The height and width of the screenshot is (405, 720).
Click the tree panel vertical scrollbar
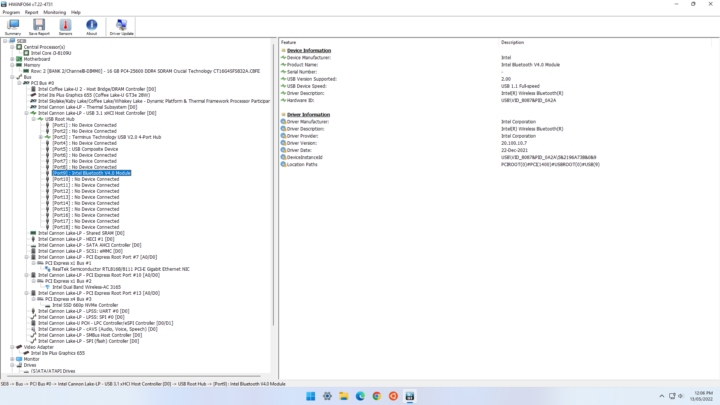(274, 184)
